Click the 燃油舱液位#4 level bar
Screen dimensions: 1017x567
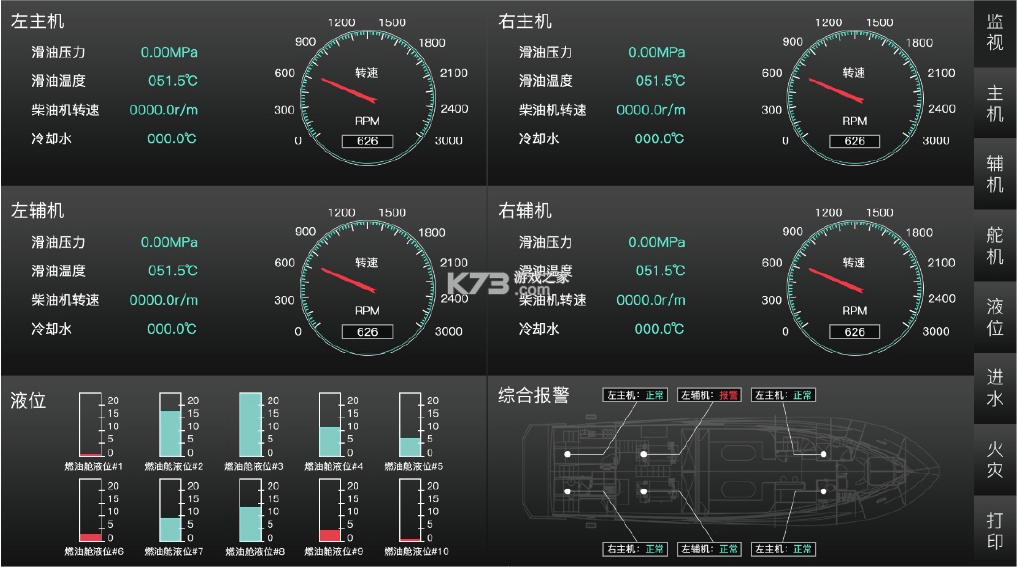[330, 424]
